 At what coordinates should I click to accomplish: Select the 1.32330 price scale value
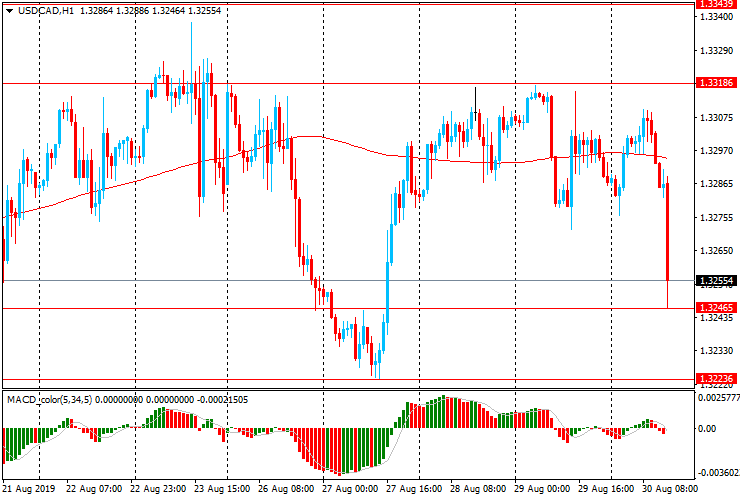(x=717, y=351)
